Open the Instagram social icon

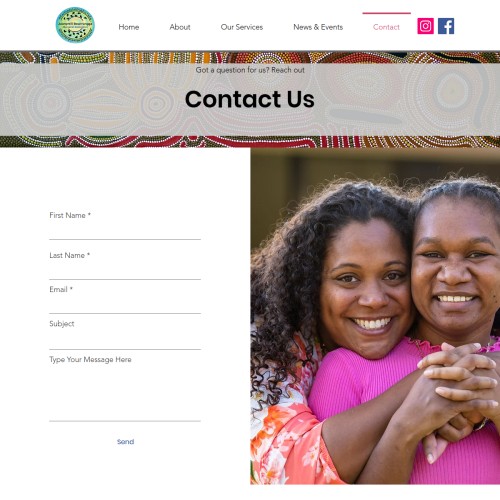coord(425,26)
